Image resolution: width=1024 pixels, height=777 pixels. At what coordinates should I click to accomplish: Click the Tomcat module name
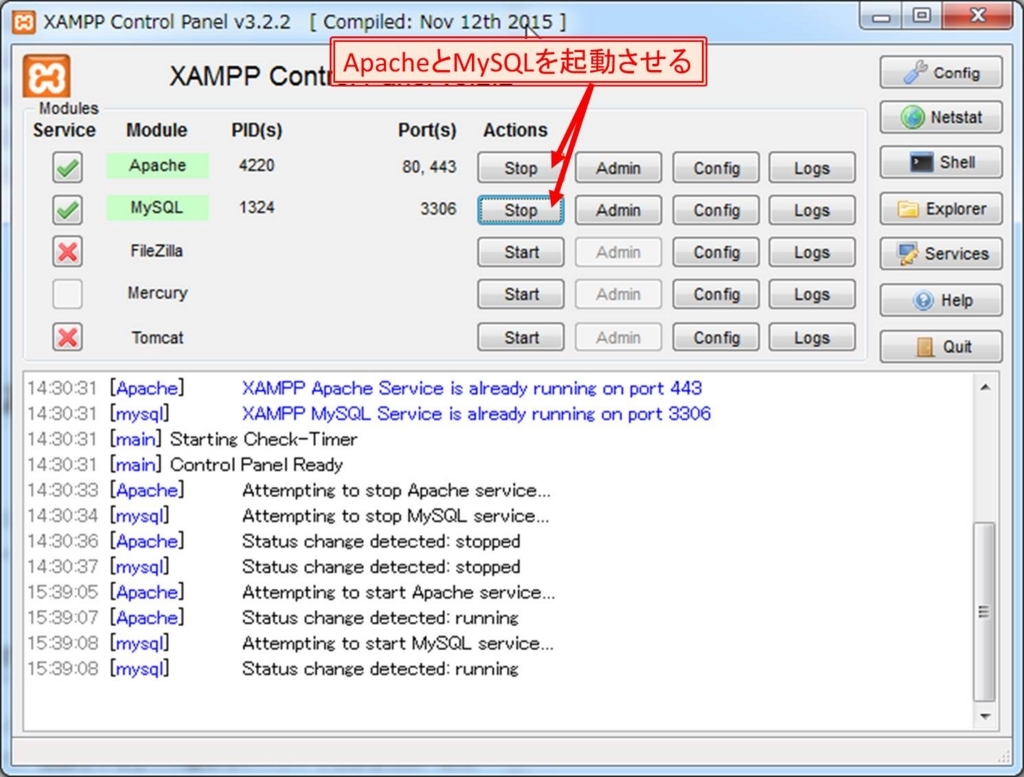click(157, 338)
